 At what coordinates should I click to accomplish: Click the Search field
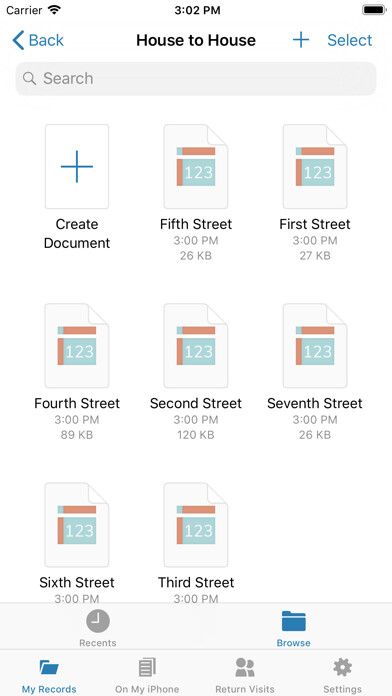(x=196, y=79)
